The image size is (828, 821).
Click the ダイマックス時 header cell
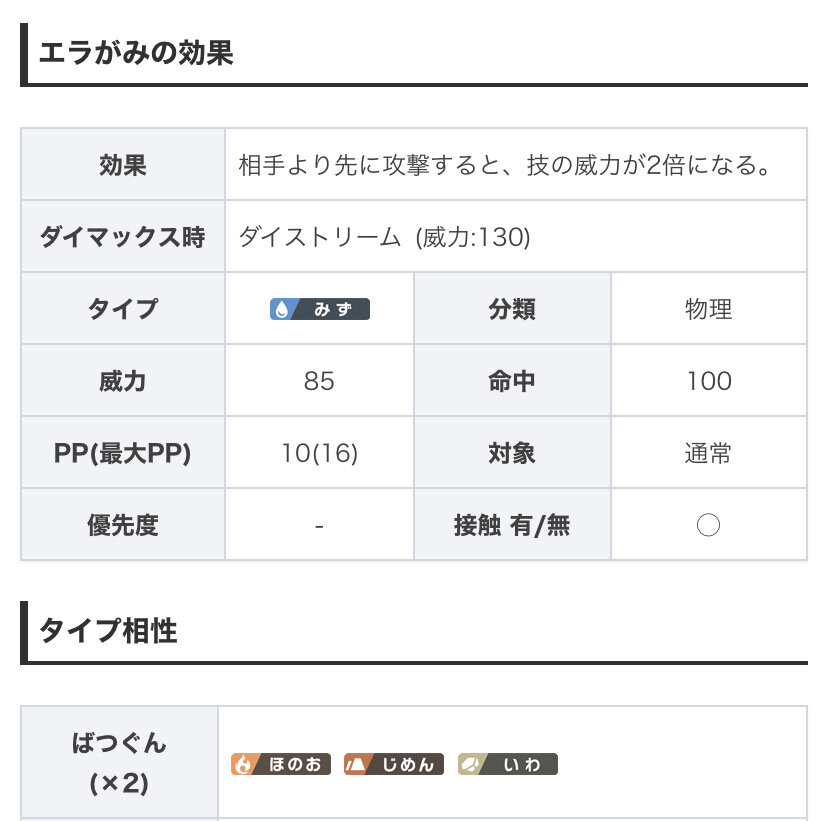click(x=123, y=237)
